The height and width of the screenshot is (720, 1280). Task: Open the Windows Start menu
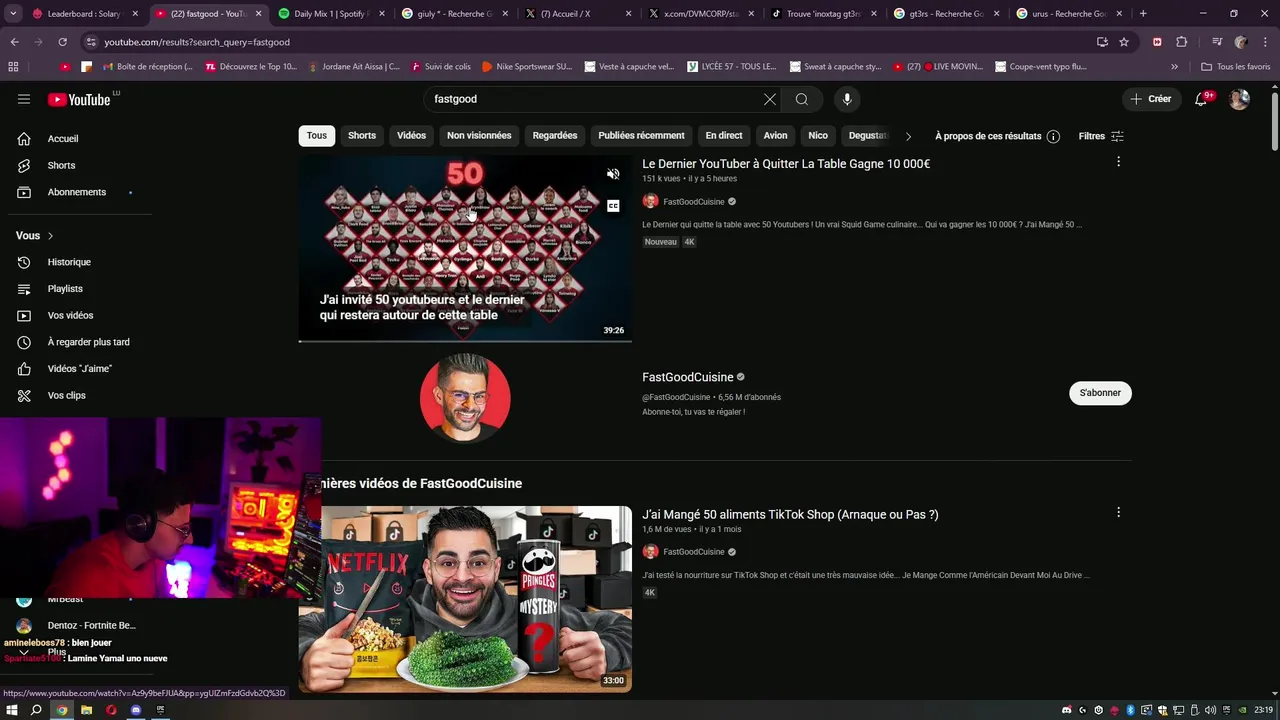pyautogui.click(x=12, y=710)
